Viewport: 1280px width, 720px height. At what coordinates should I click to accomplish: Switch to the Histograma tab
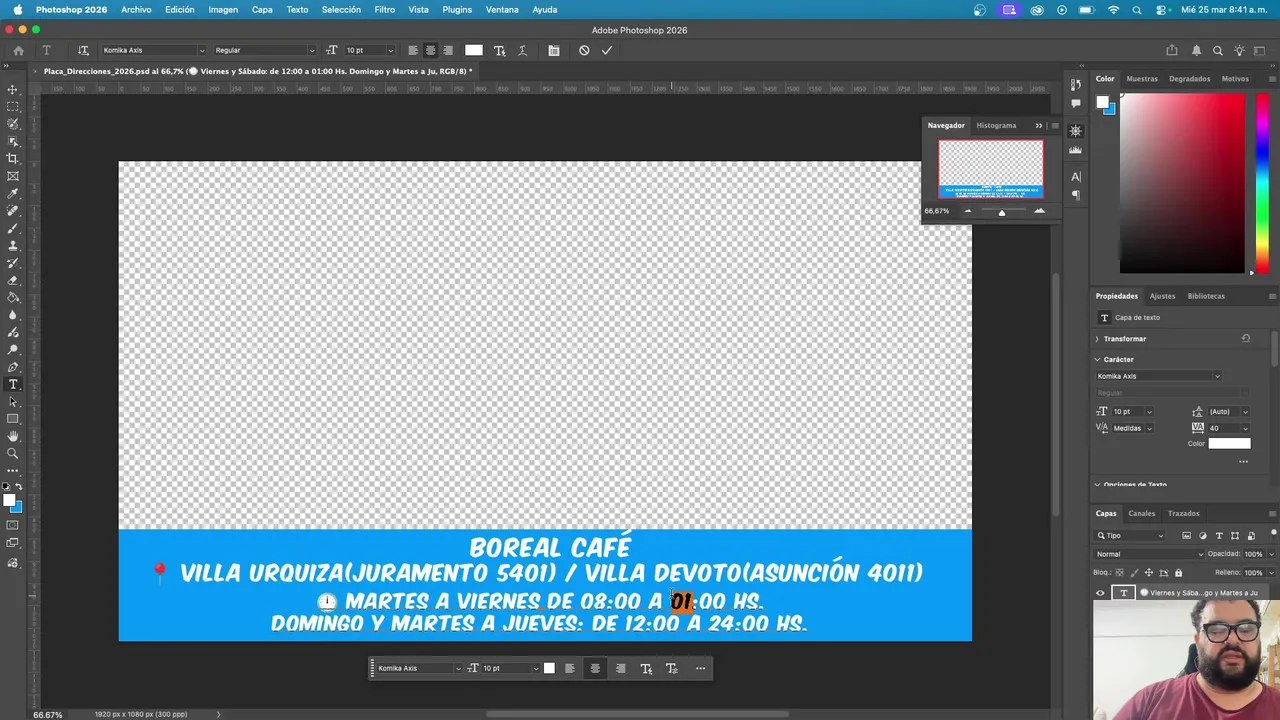(996, 125)
